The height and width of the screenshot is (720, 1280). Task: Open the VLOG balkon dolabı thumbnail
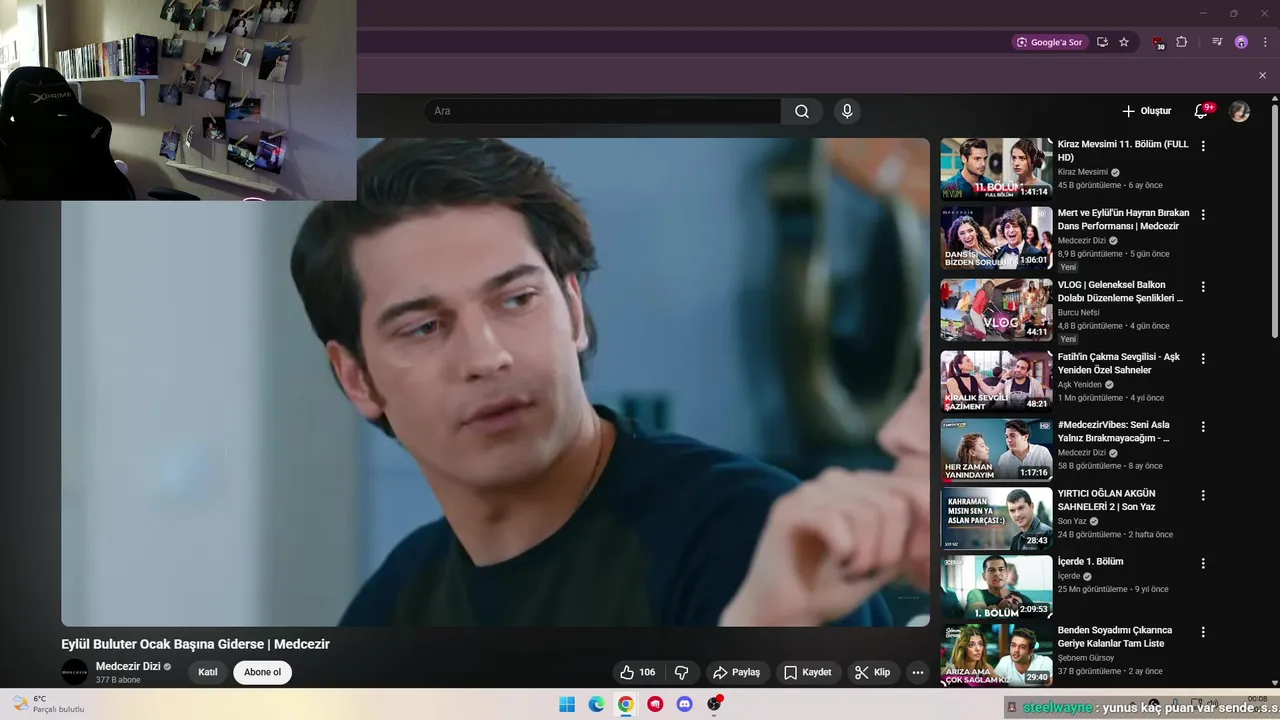pos(996,310)
